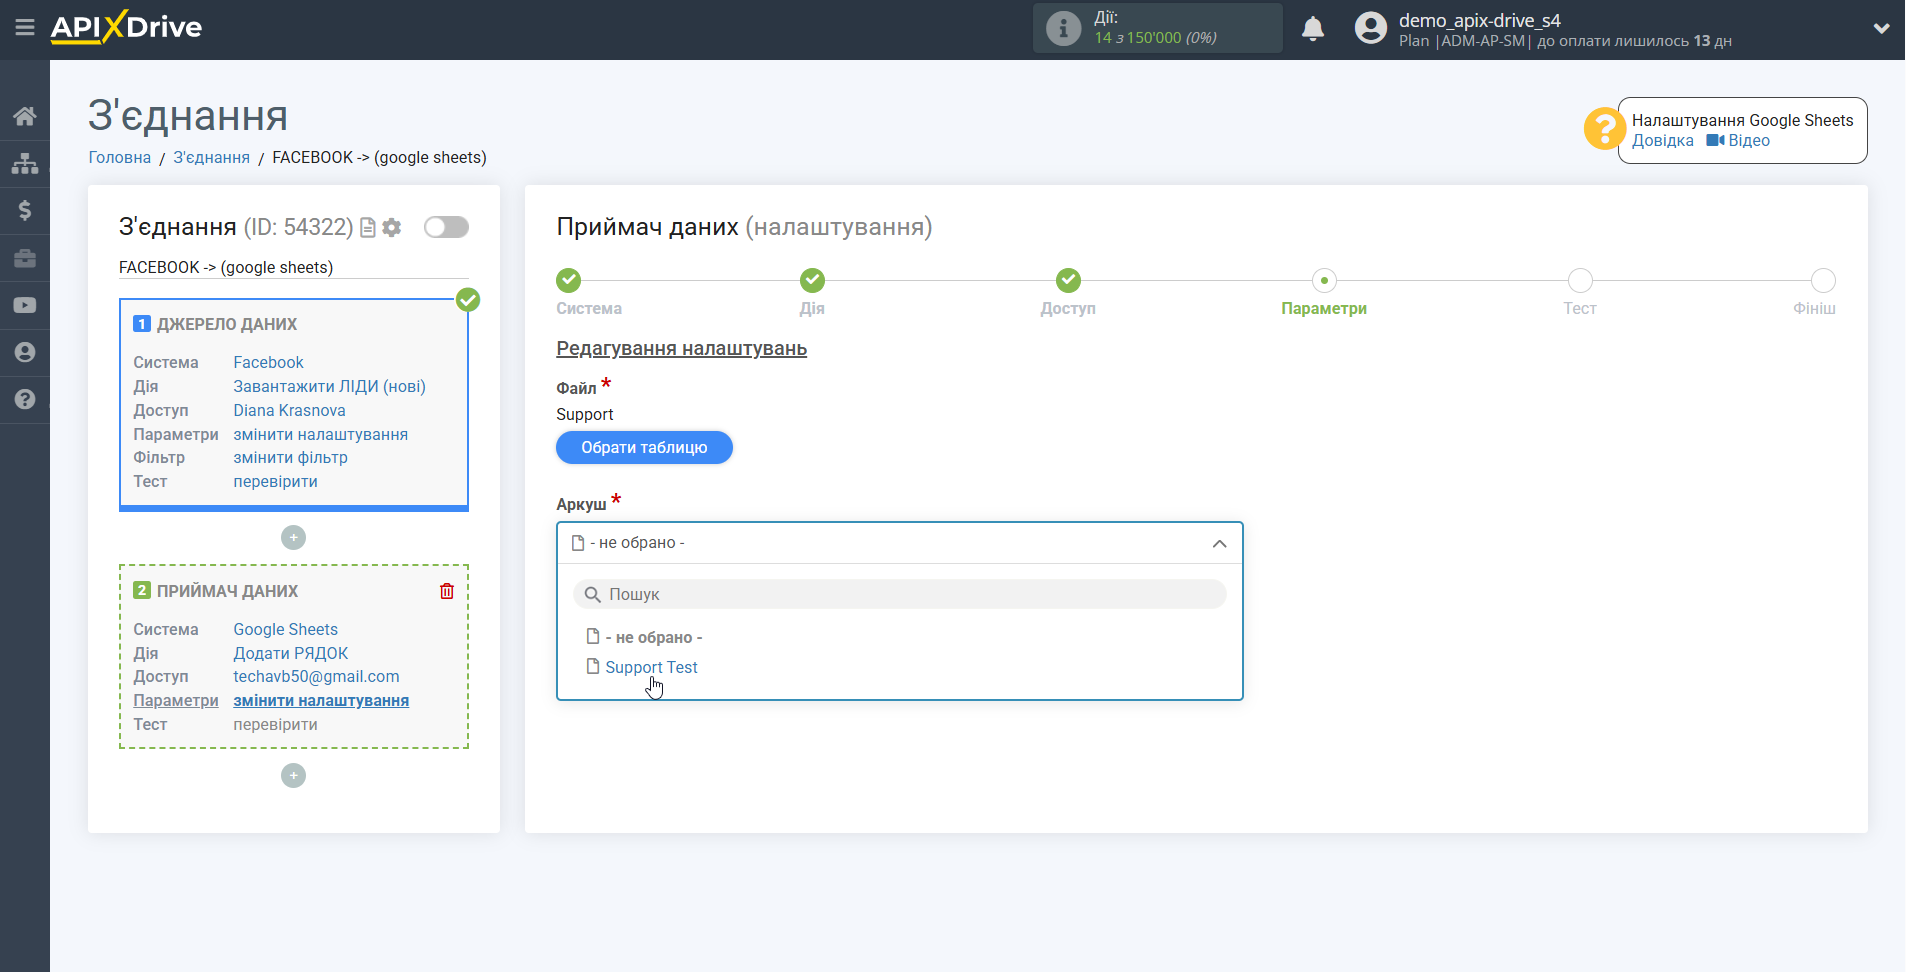Open the video tutorials sidebar icon
The image size is (1906, 972).
[25, 305]
